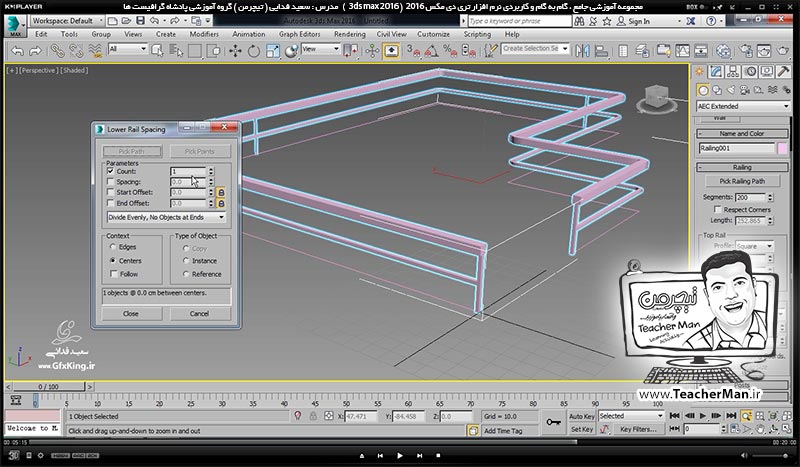Open Select by Name list tool

pos(176,51)
